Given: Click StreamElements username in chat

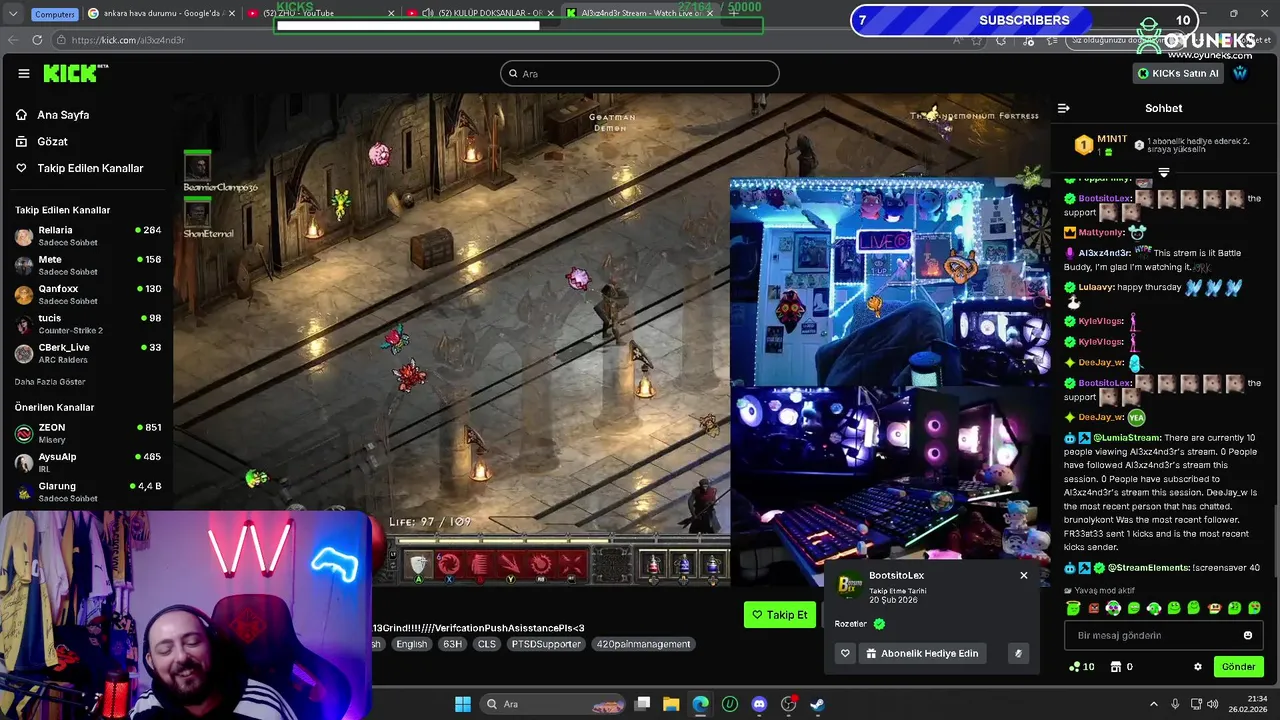Looking at the screenshot, I should coord(1148,568).
